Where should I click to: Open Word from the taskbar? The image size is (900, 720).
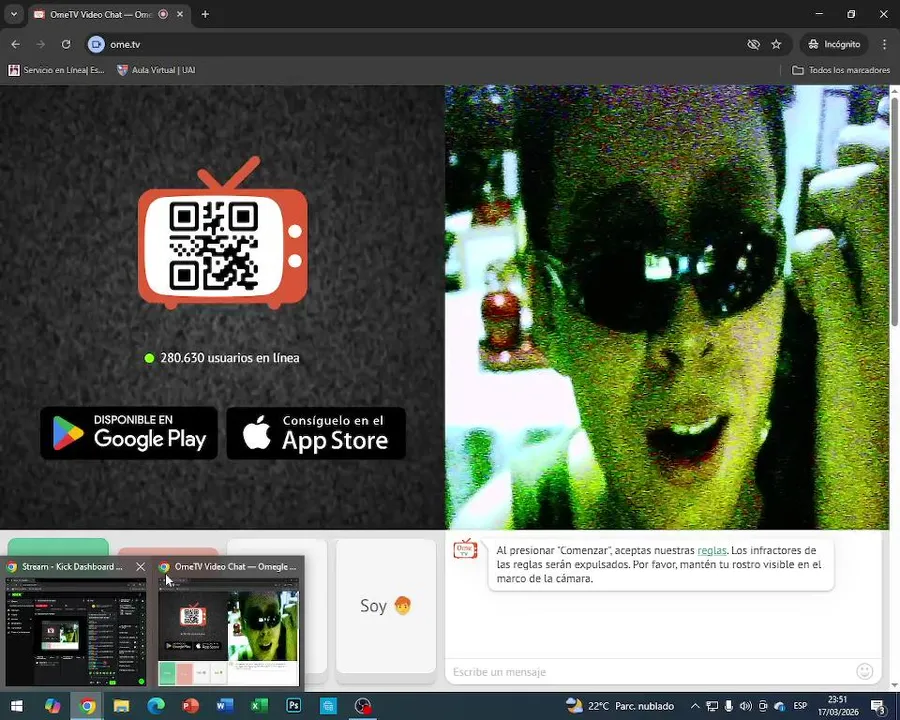coord(224,706)
